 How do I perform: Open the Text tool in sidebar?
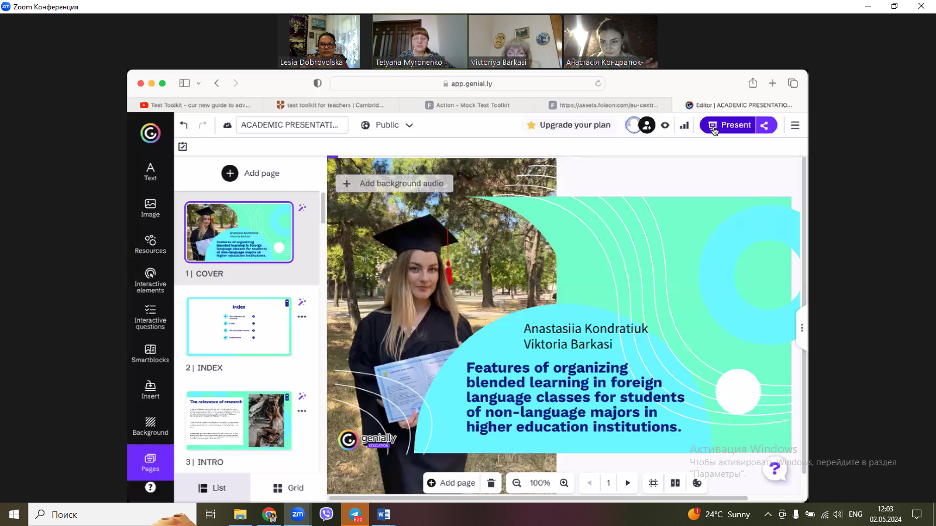coord(150,171)
